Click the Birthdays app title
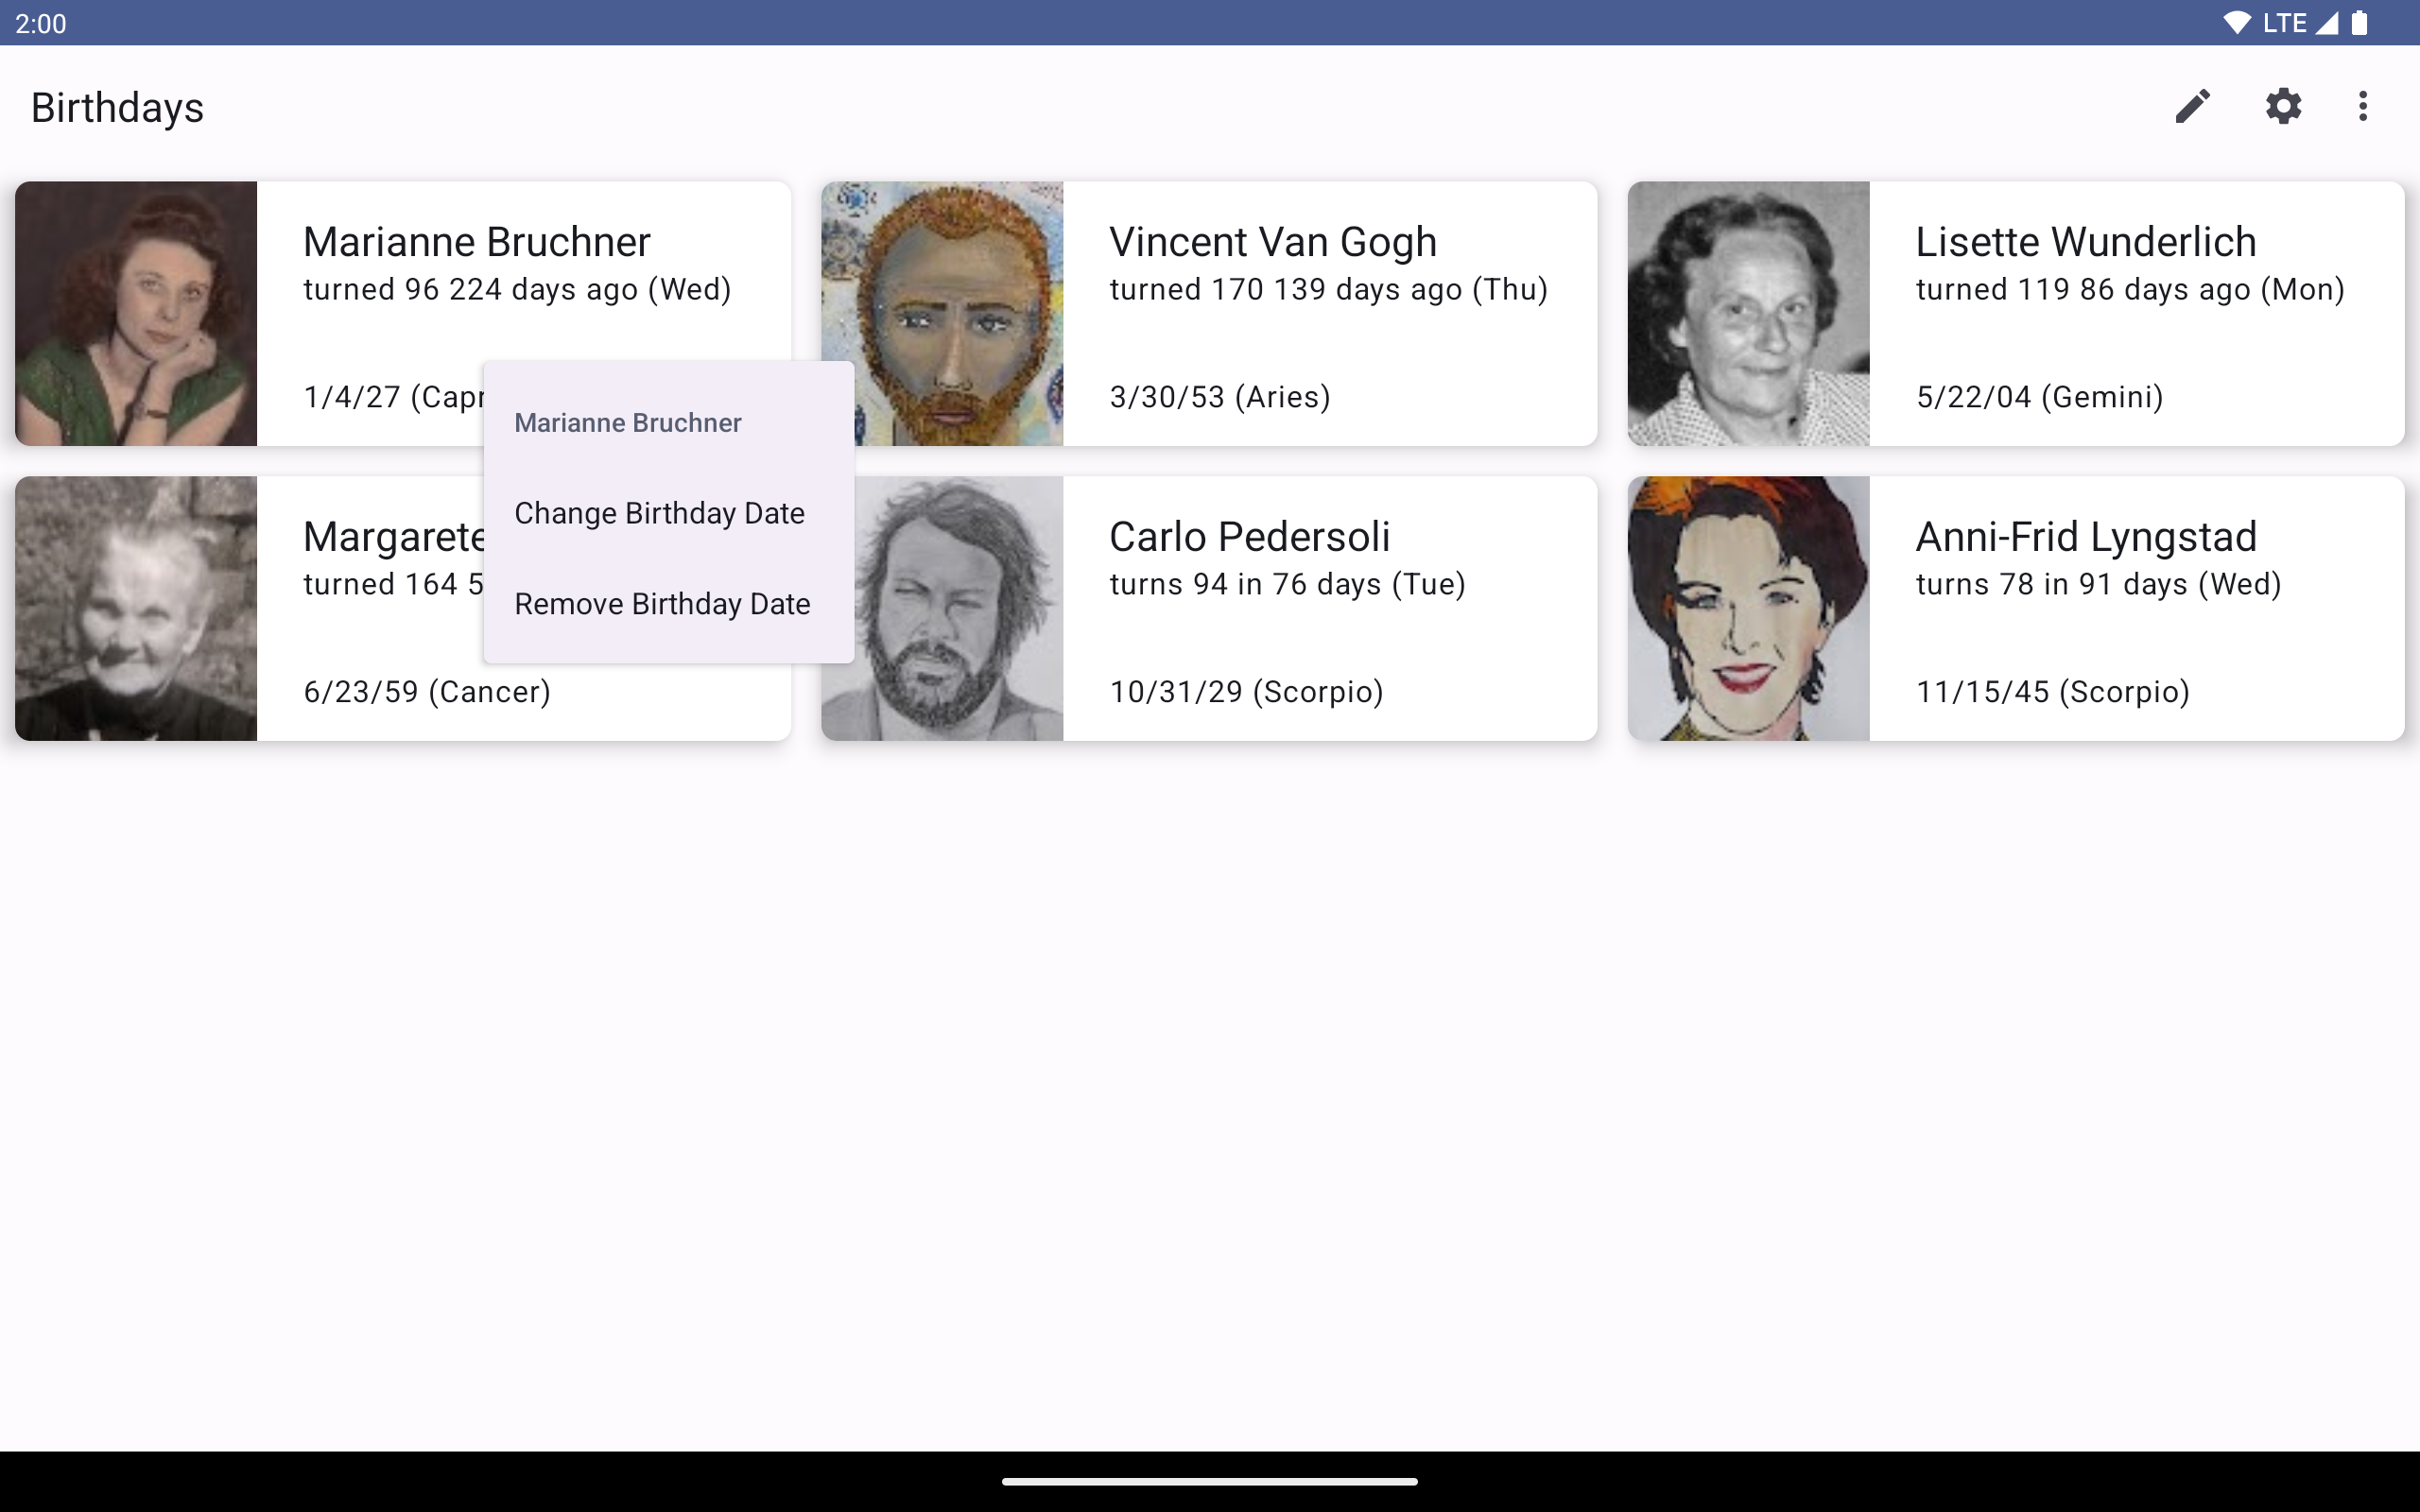The width and height of the screenshot is (2420, 1512). click(117, 107)
